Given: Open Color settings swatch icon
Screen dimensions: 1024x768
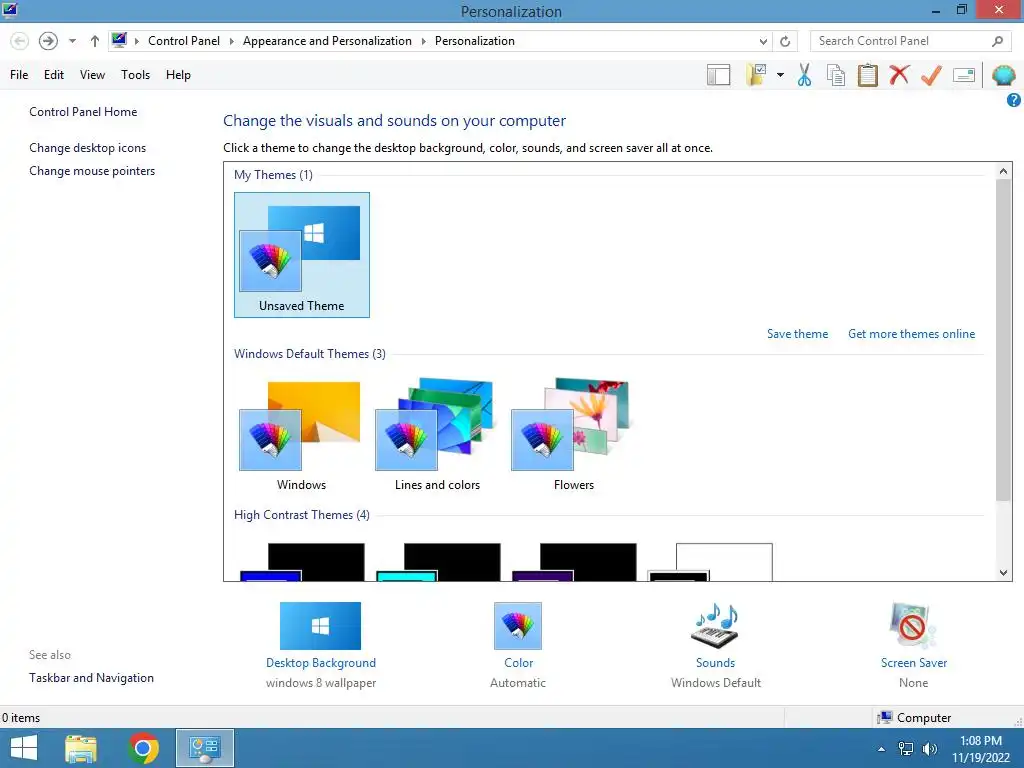Looking at the screenshot, I should [x=518, y=626].
